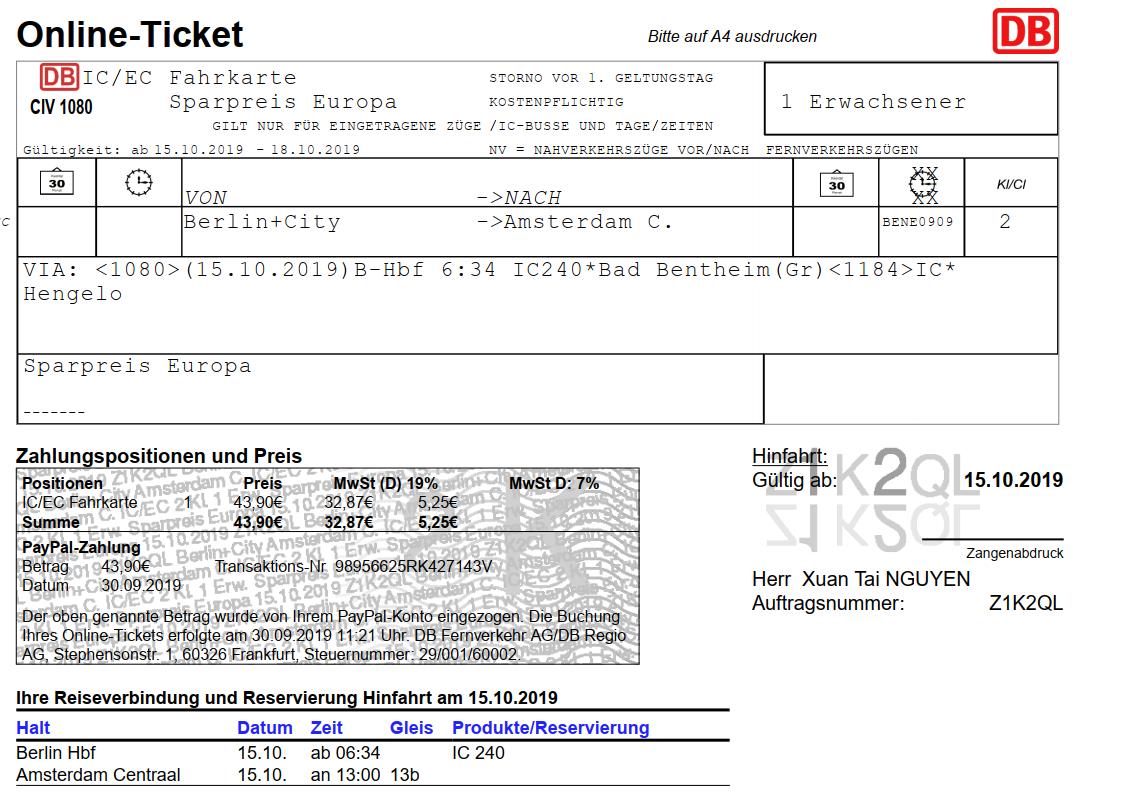Click the calendar icon above the VON column
The height and width of the screenshot is (797, 1121).
[56, 182]
